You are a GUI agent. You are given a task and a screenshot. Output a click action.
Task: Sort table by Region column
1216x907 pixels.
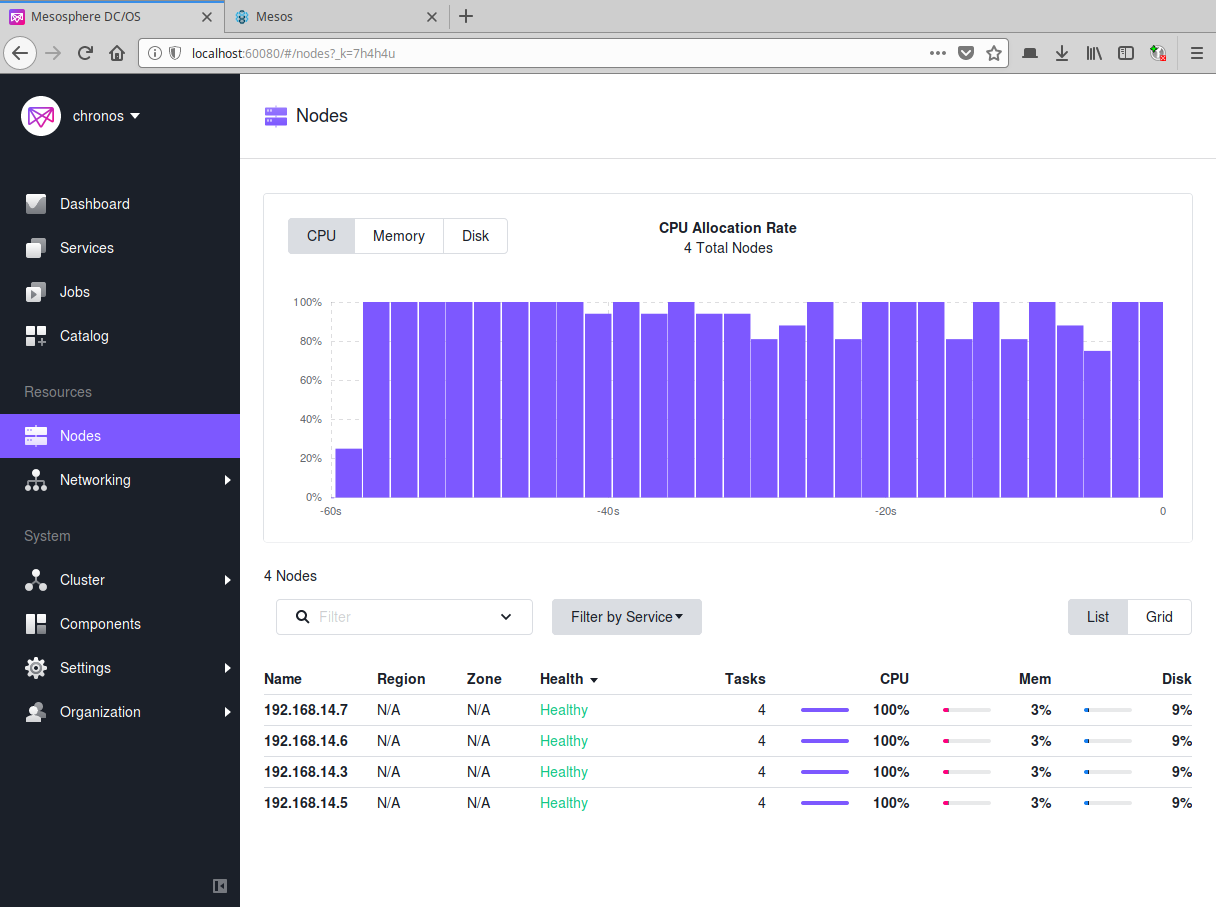coord(401,679)
